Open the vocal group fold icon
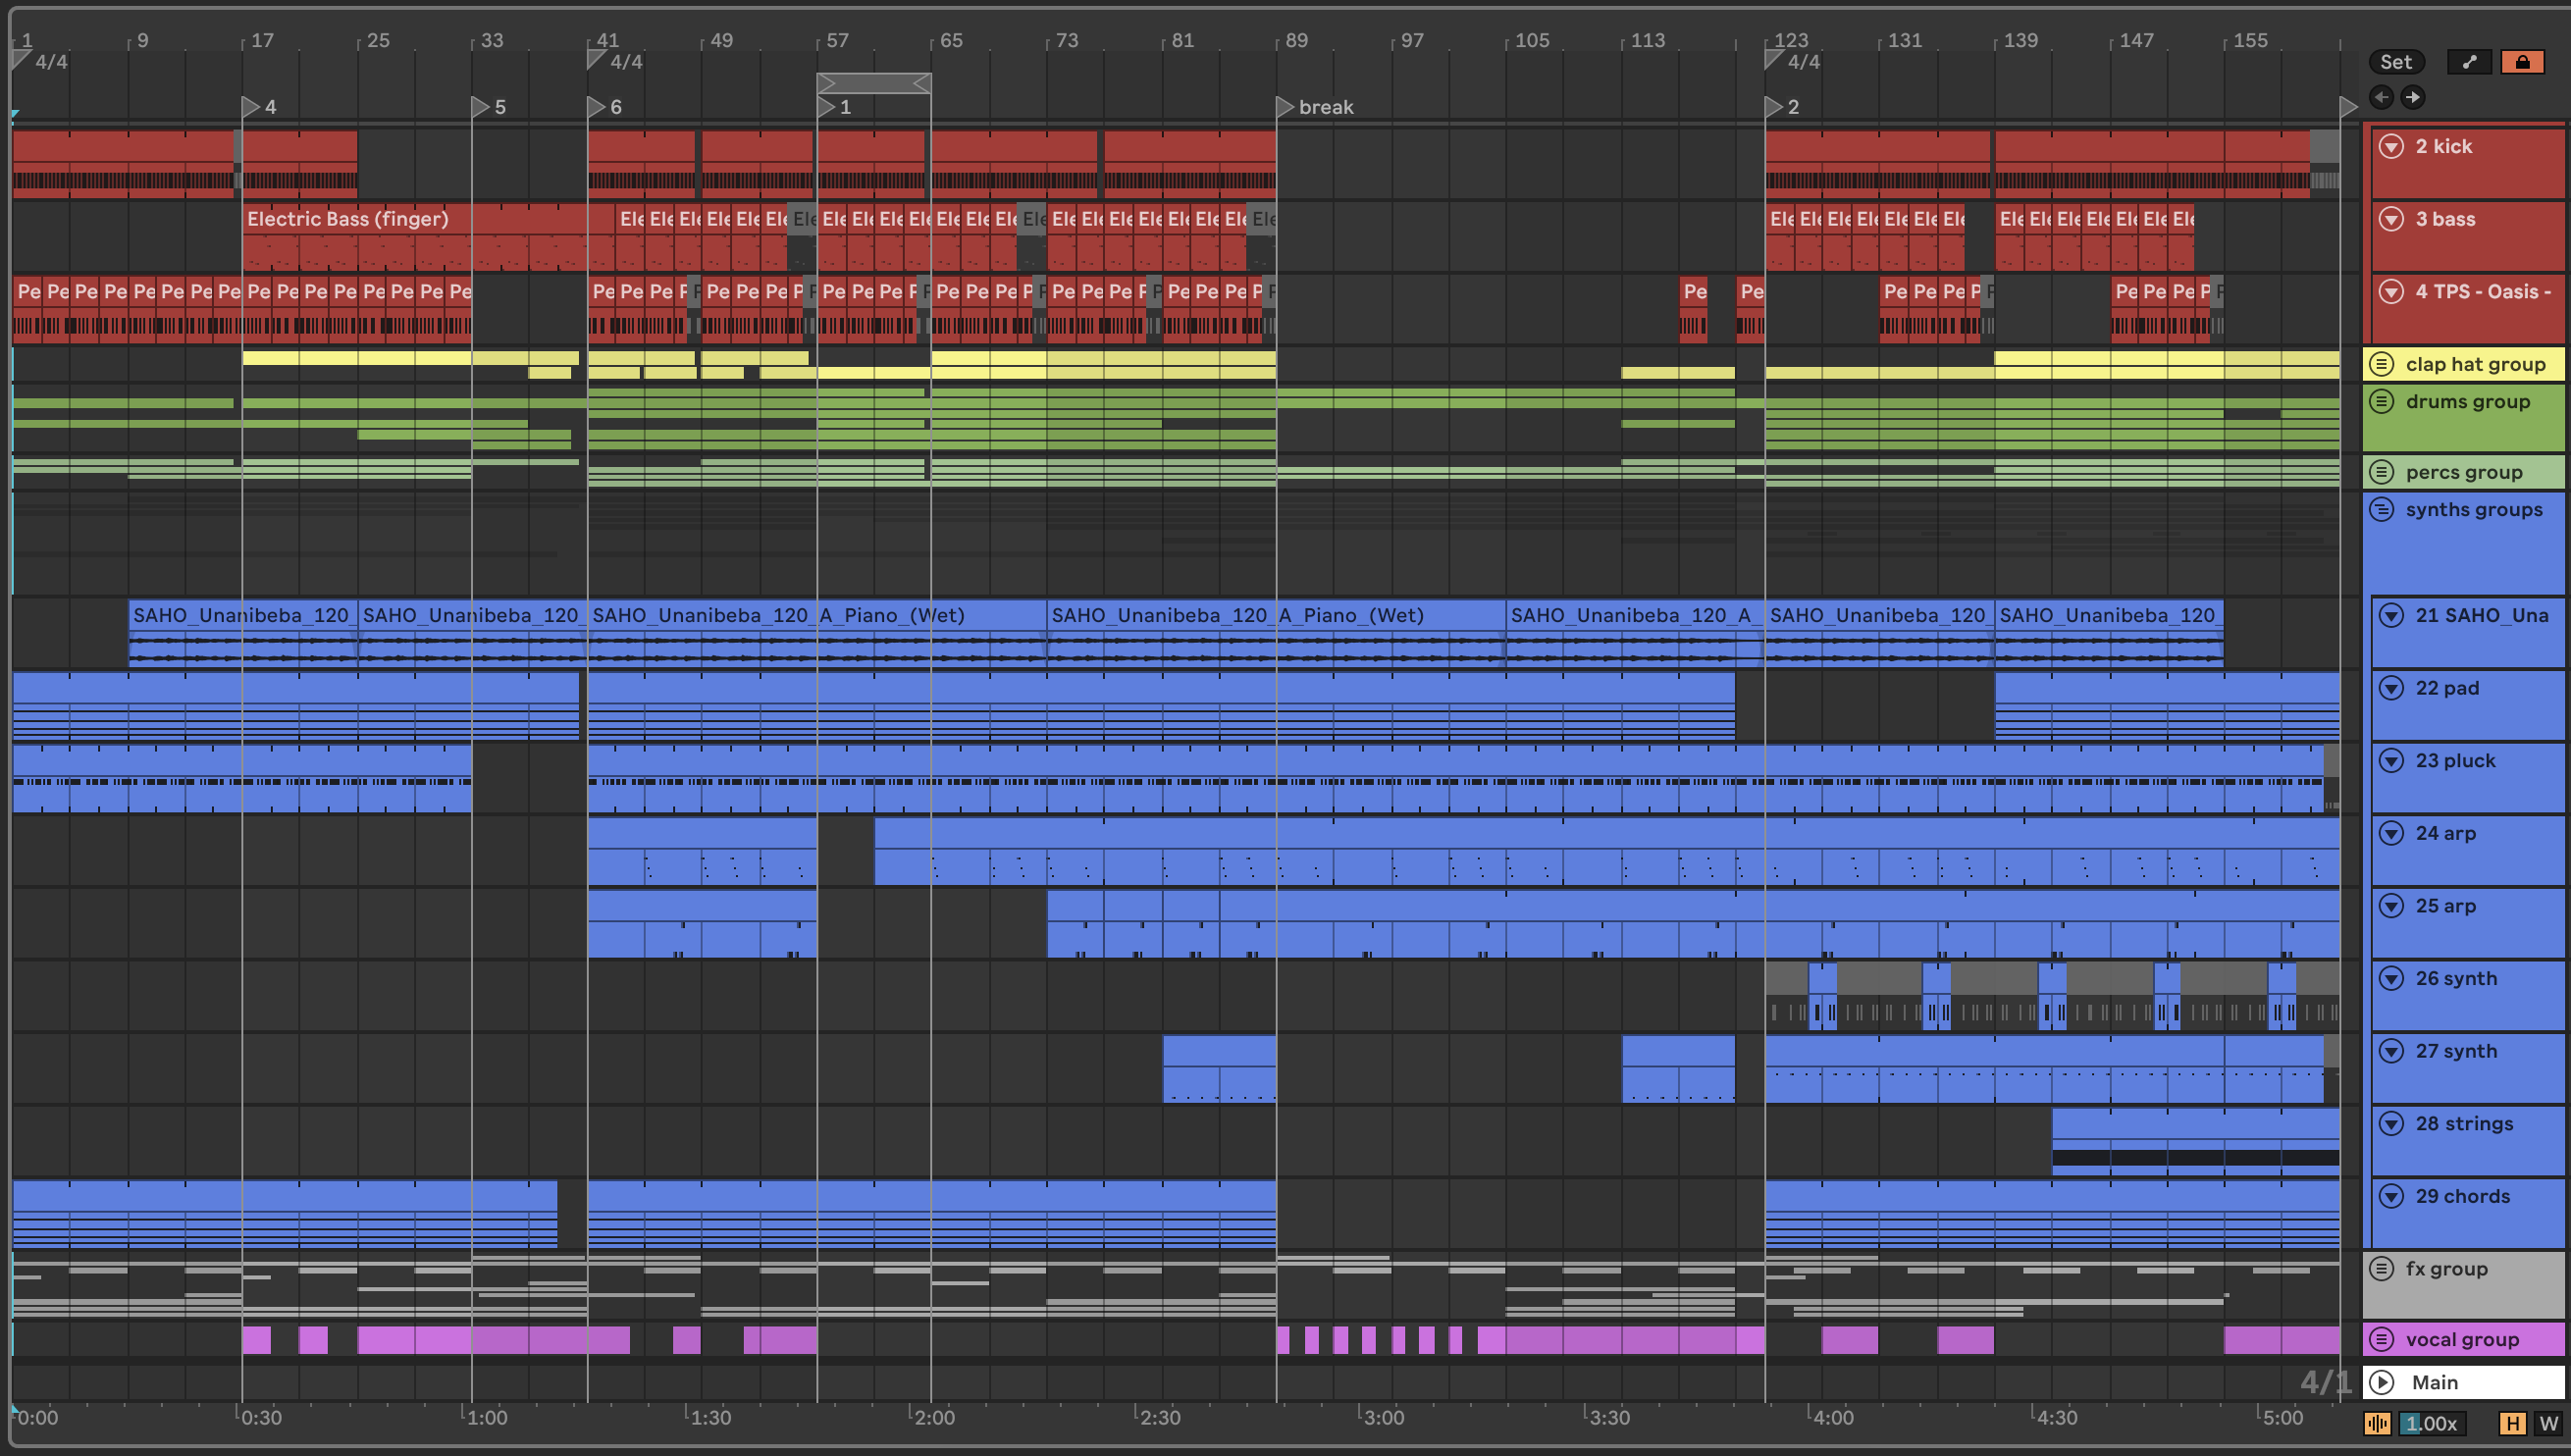Viewport: 2571px width, 1456px height. (x=2382, y=1339)
